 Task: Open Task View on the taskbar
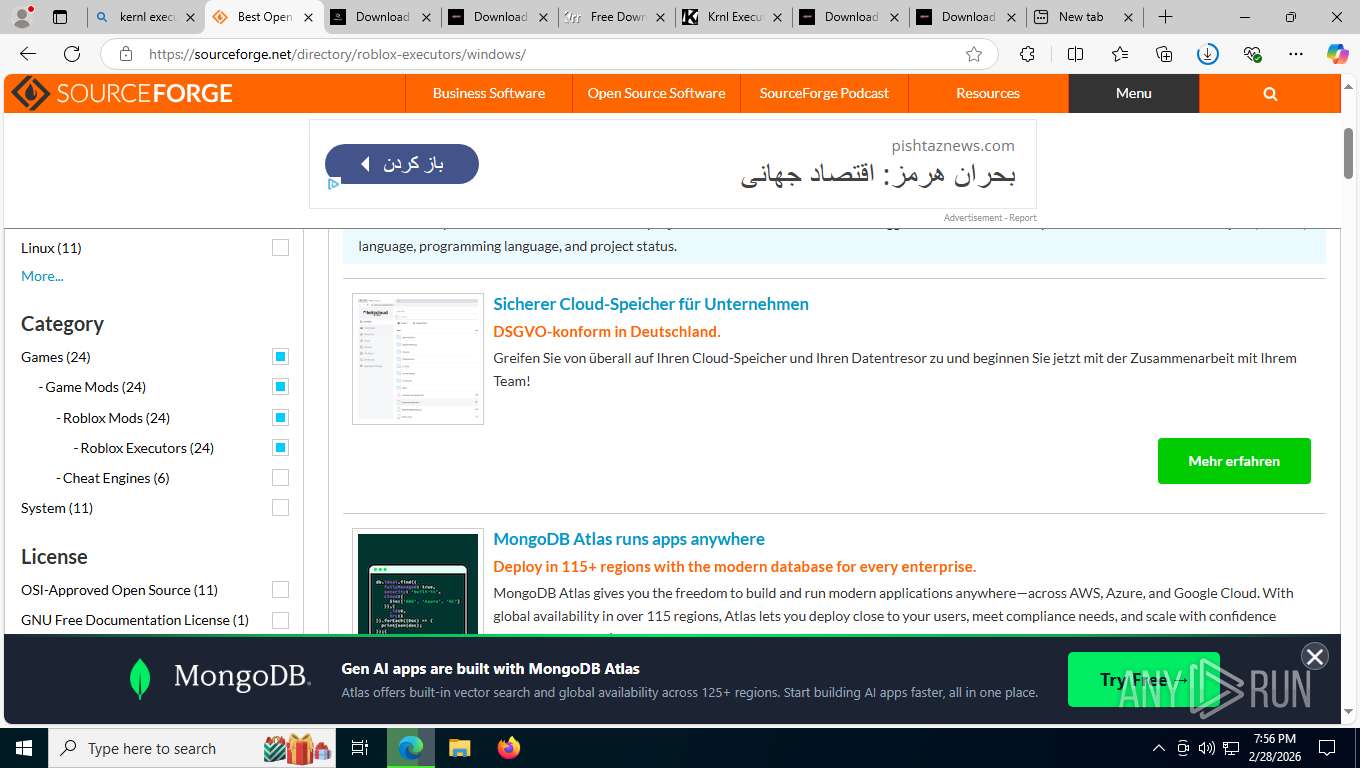(x=360, y=748)
